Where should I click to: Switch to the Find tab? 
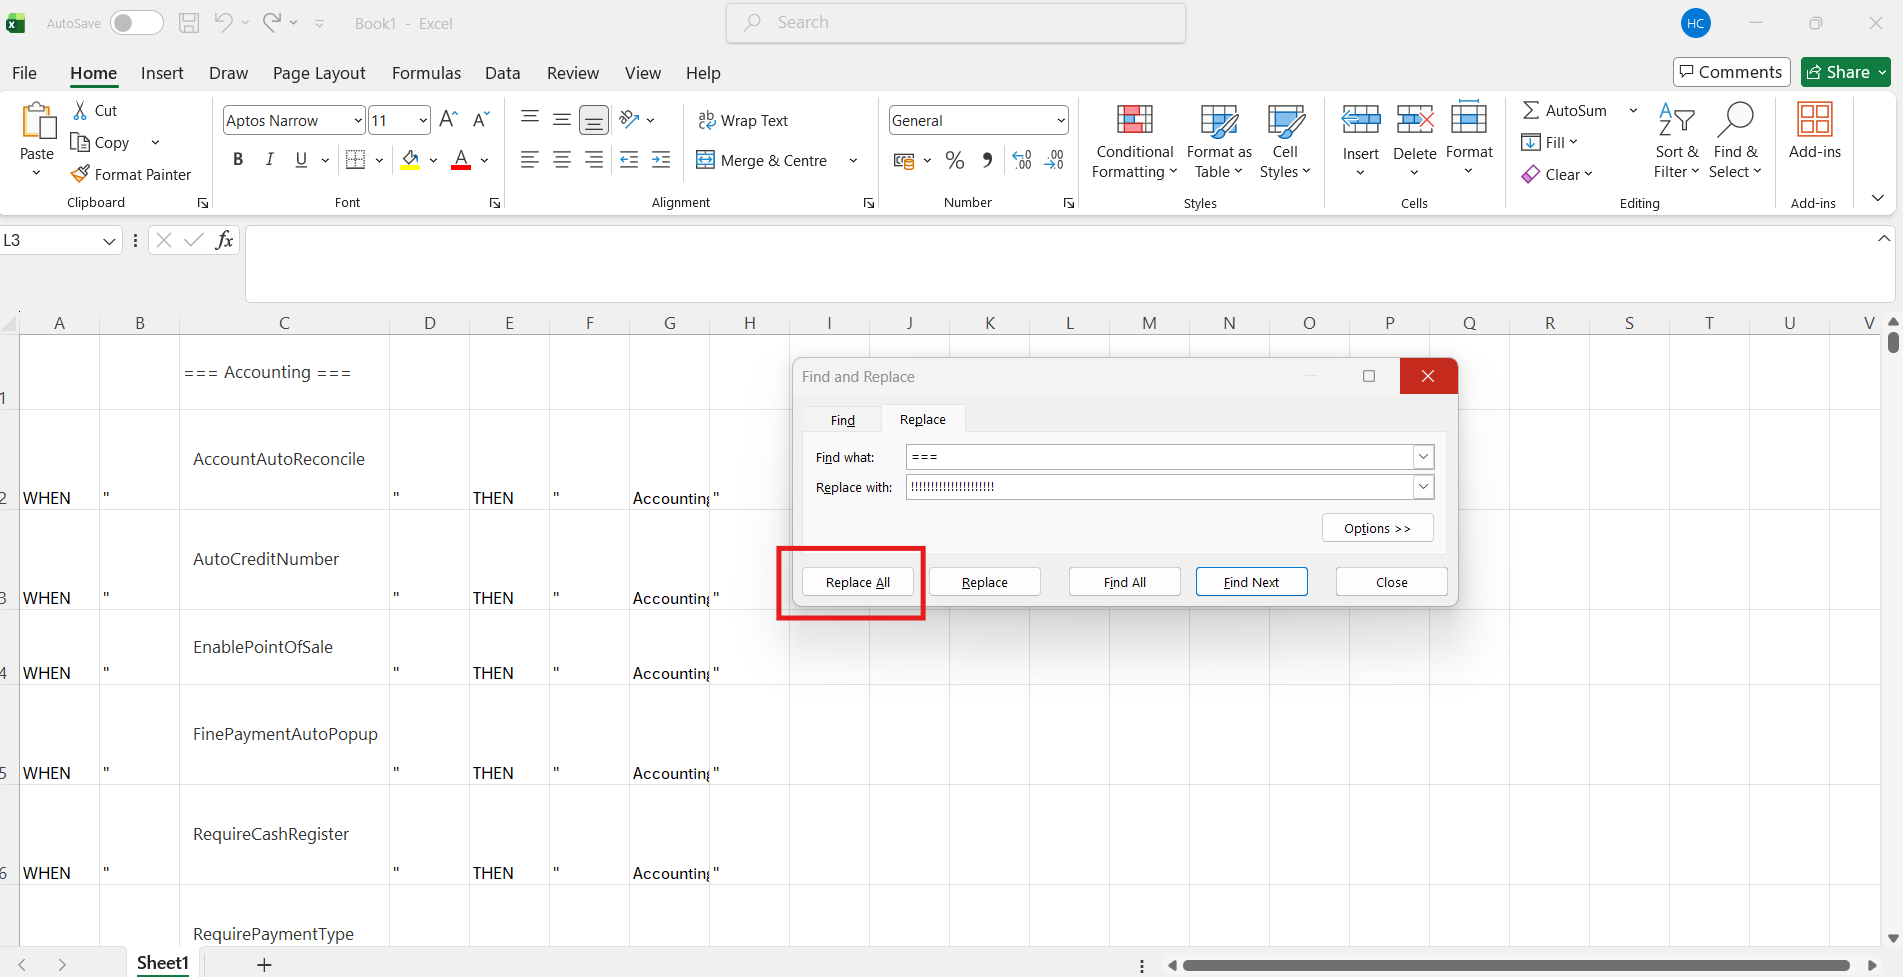click(842, 420)
